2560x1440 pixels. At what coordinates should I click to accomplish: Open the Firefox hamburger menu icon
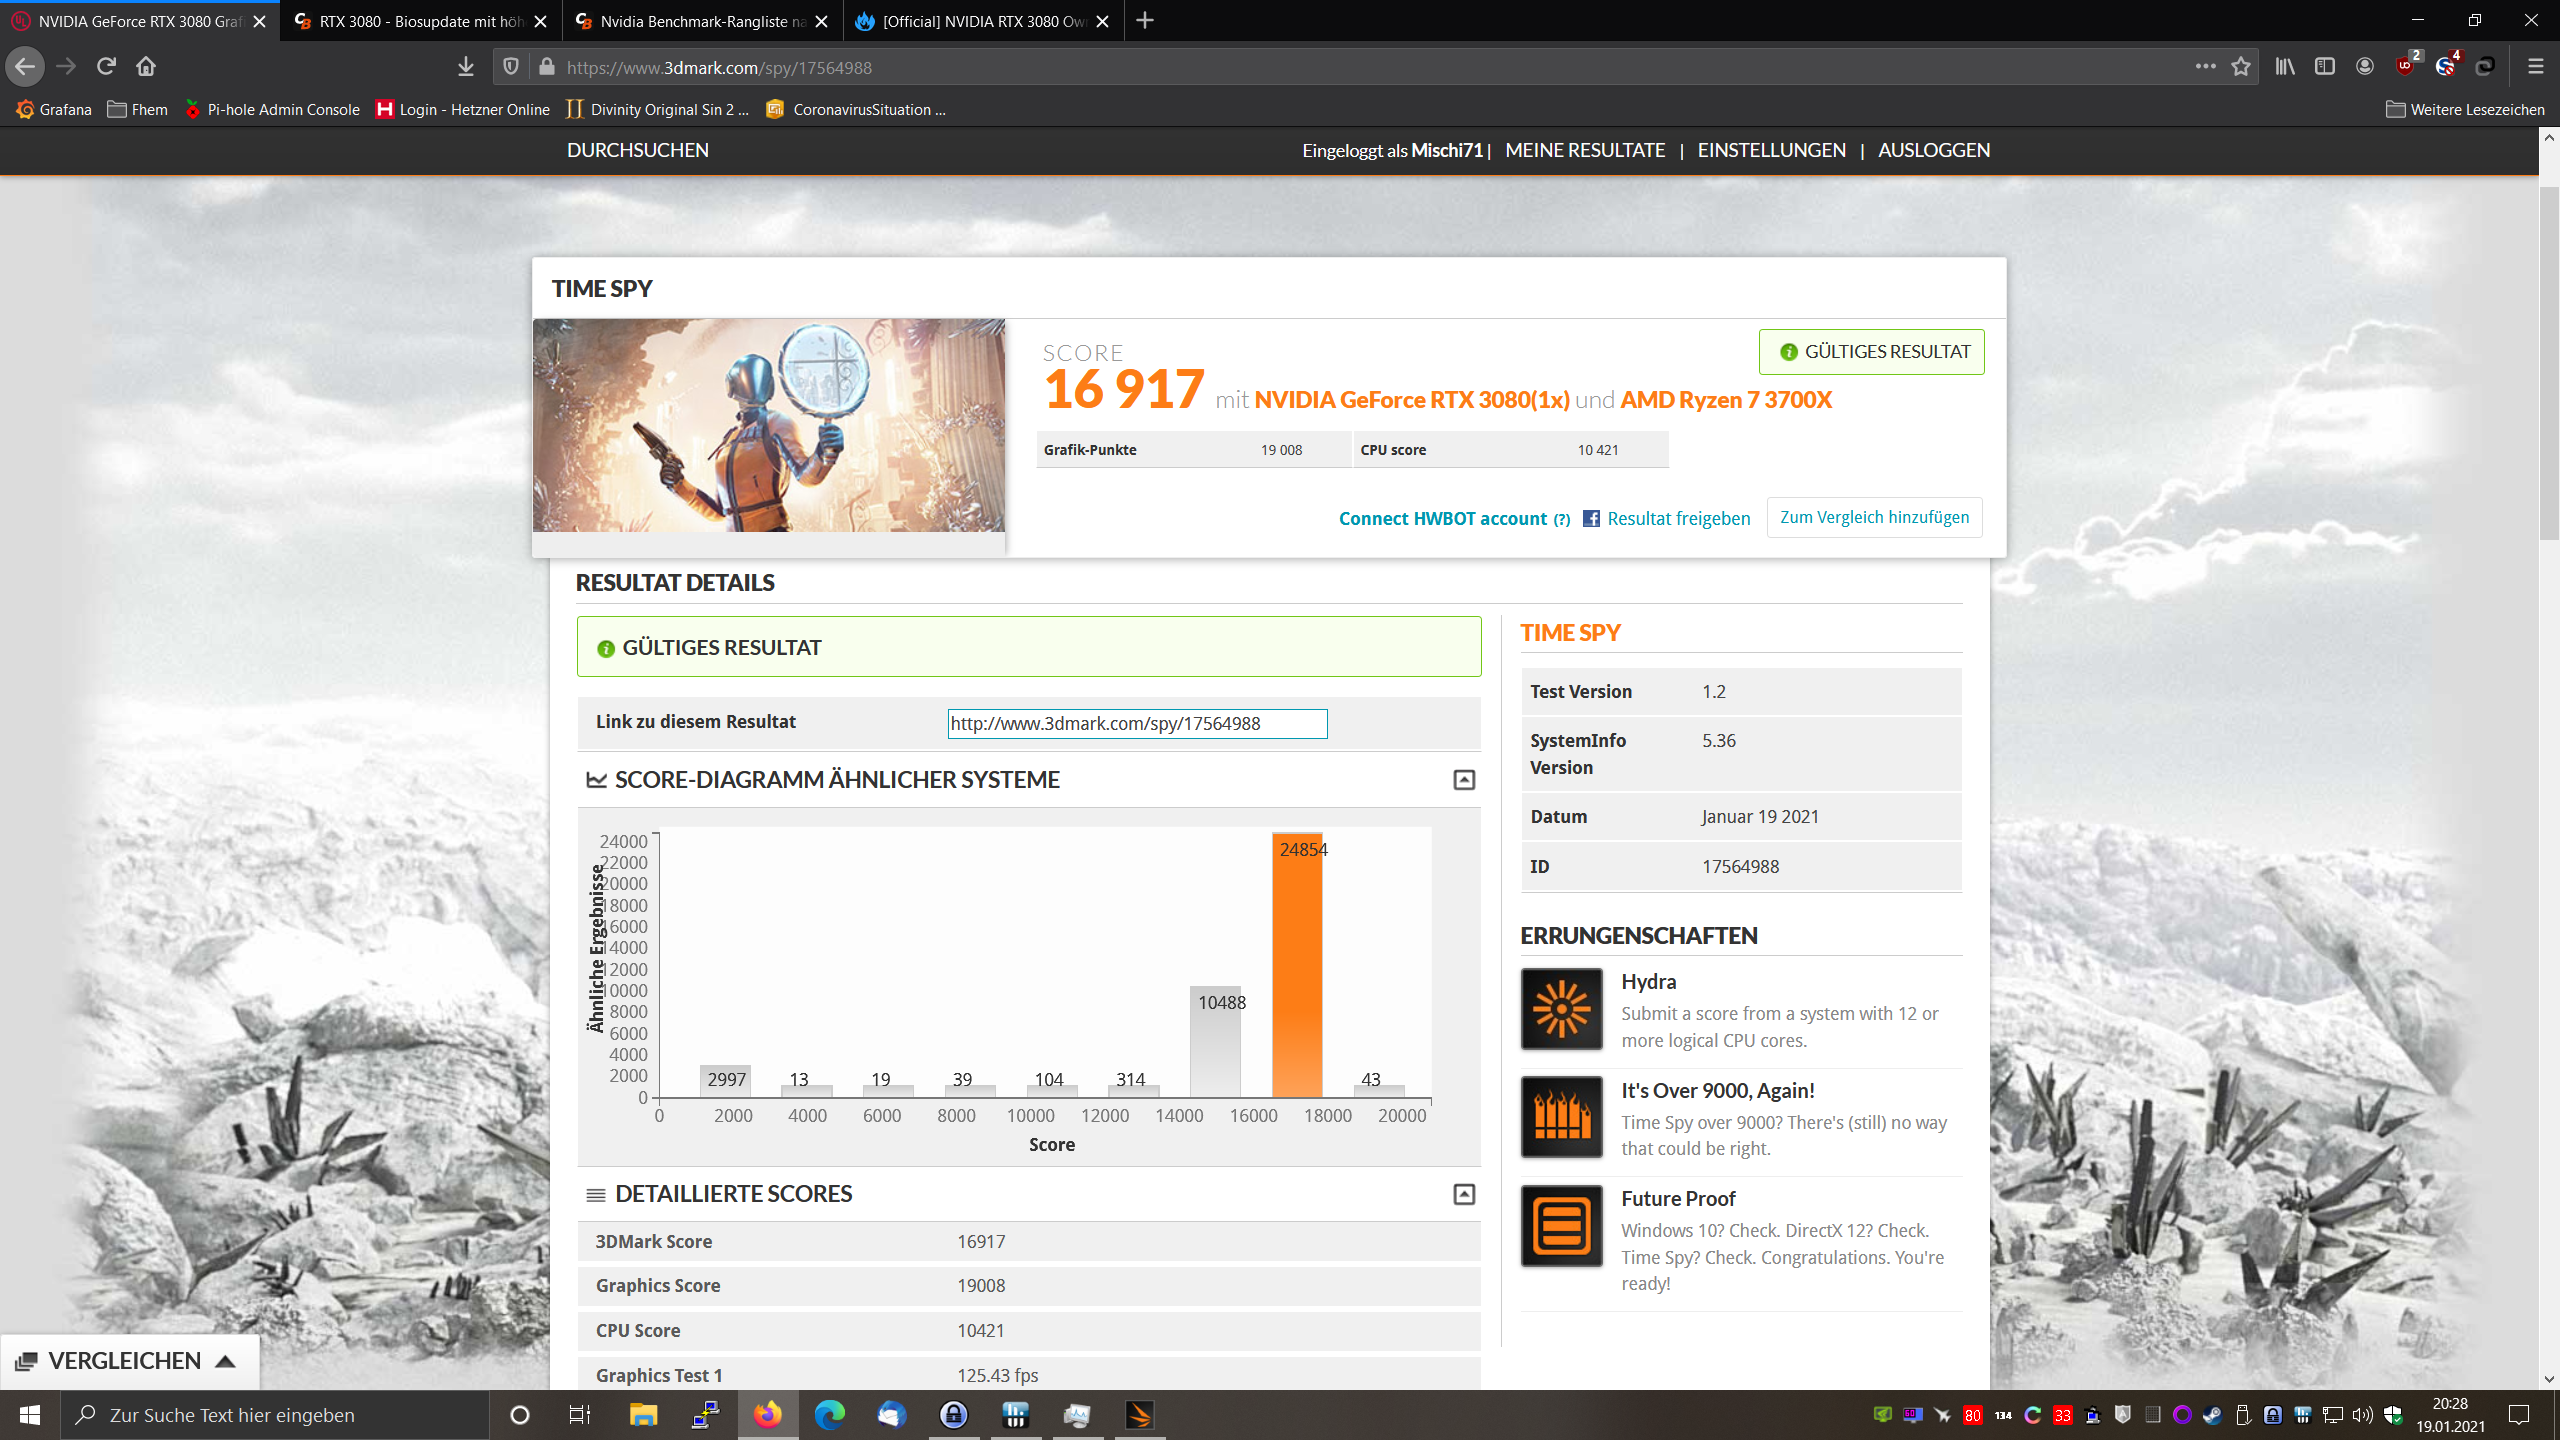point(2535,67)
